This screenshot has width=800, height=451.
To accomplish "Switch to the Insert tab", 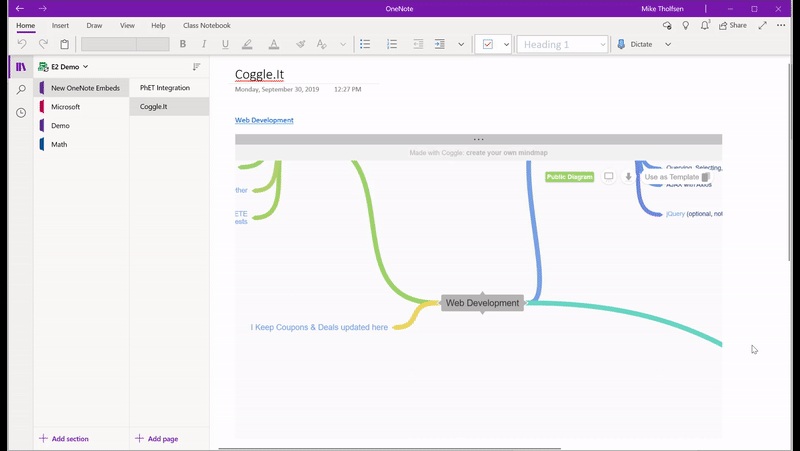I will [60, 26].
